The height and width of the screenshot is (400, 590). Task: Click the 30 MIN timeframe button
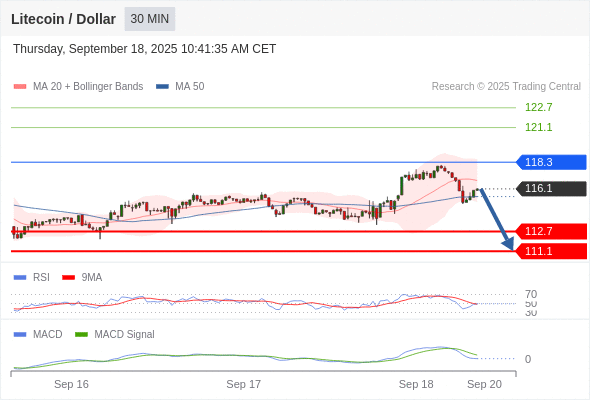pos(150,19)
